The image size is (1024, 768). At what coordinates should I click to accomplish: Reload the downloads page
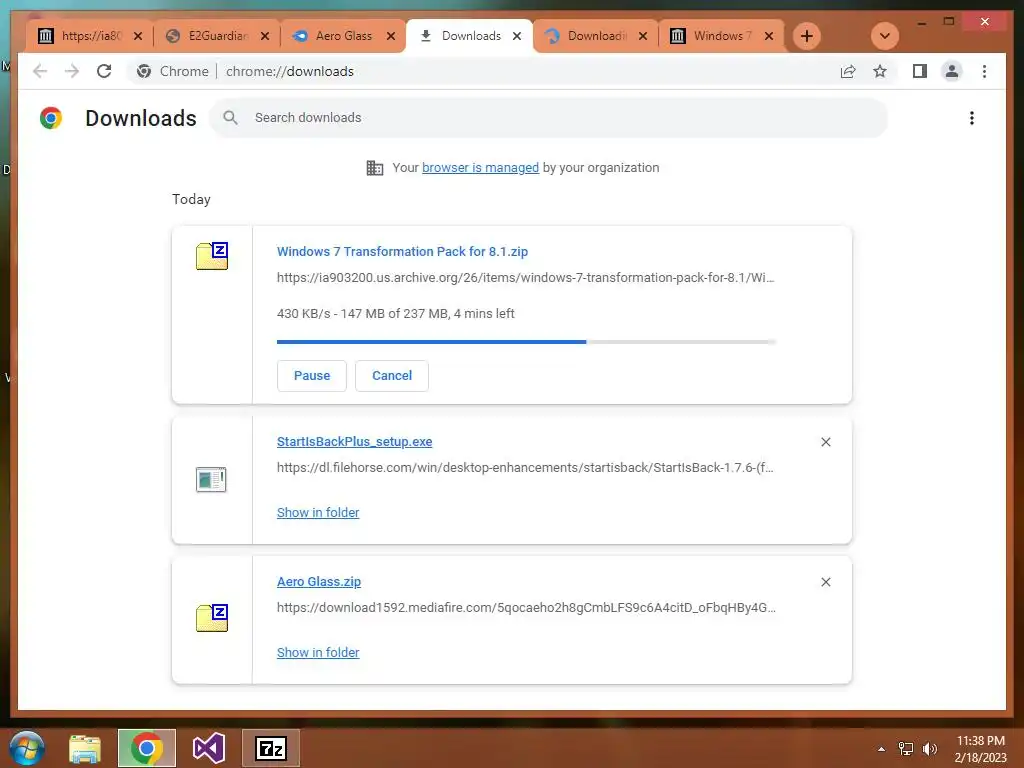tap(104, 71)
